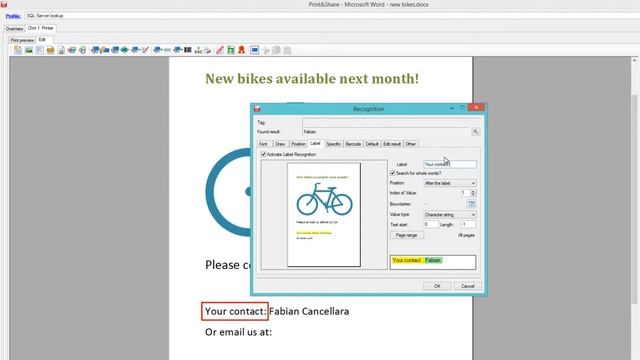This screenshot has height=360, width=640.
Task: Select the Label tab in Recognition
Action: tap(315, 144)
